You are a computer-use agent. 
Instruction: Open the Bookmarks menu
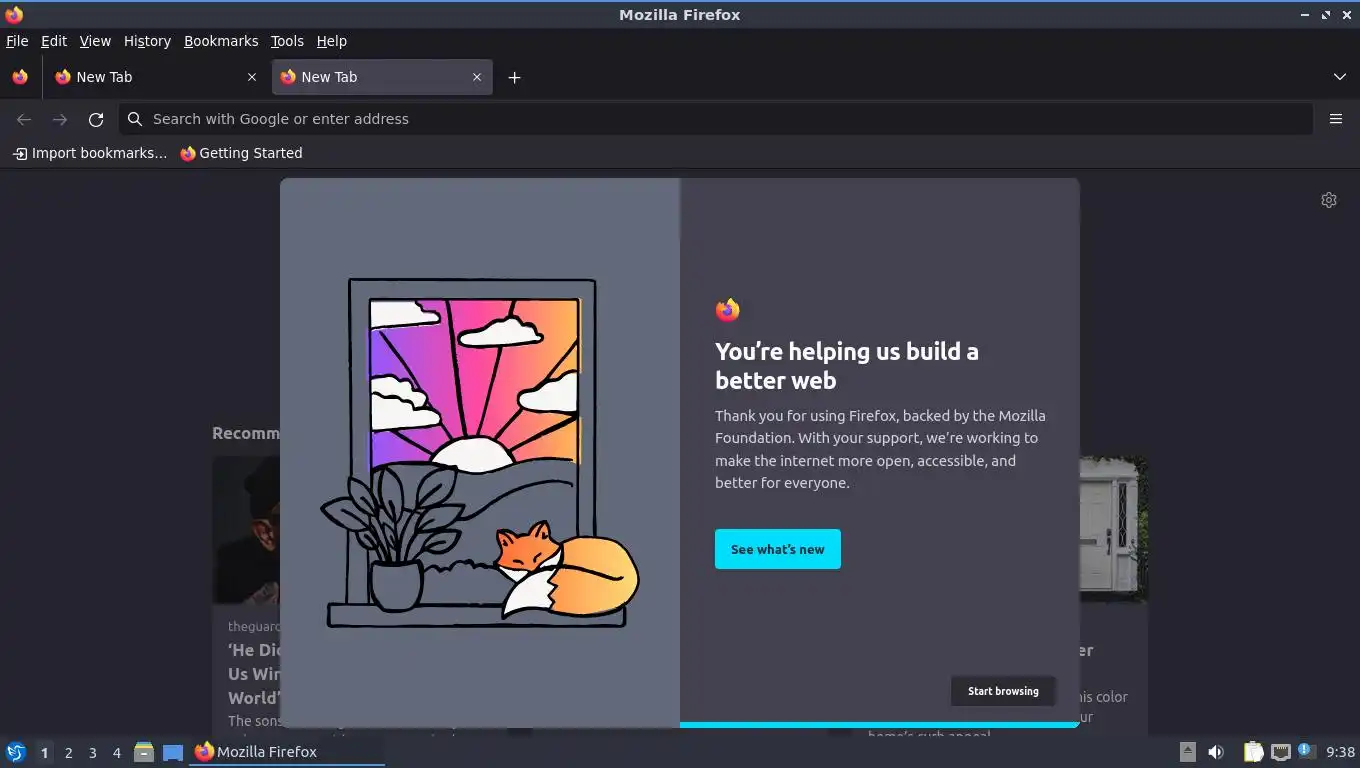(x=221, y=41)
